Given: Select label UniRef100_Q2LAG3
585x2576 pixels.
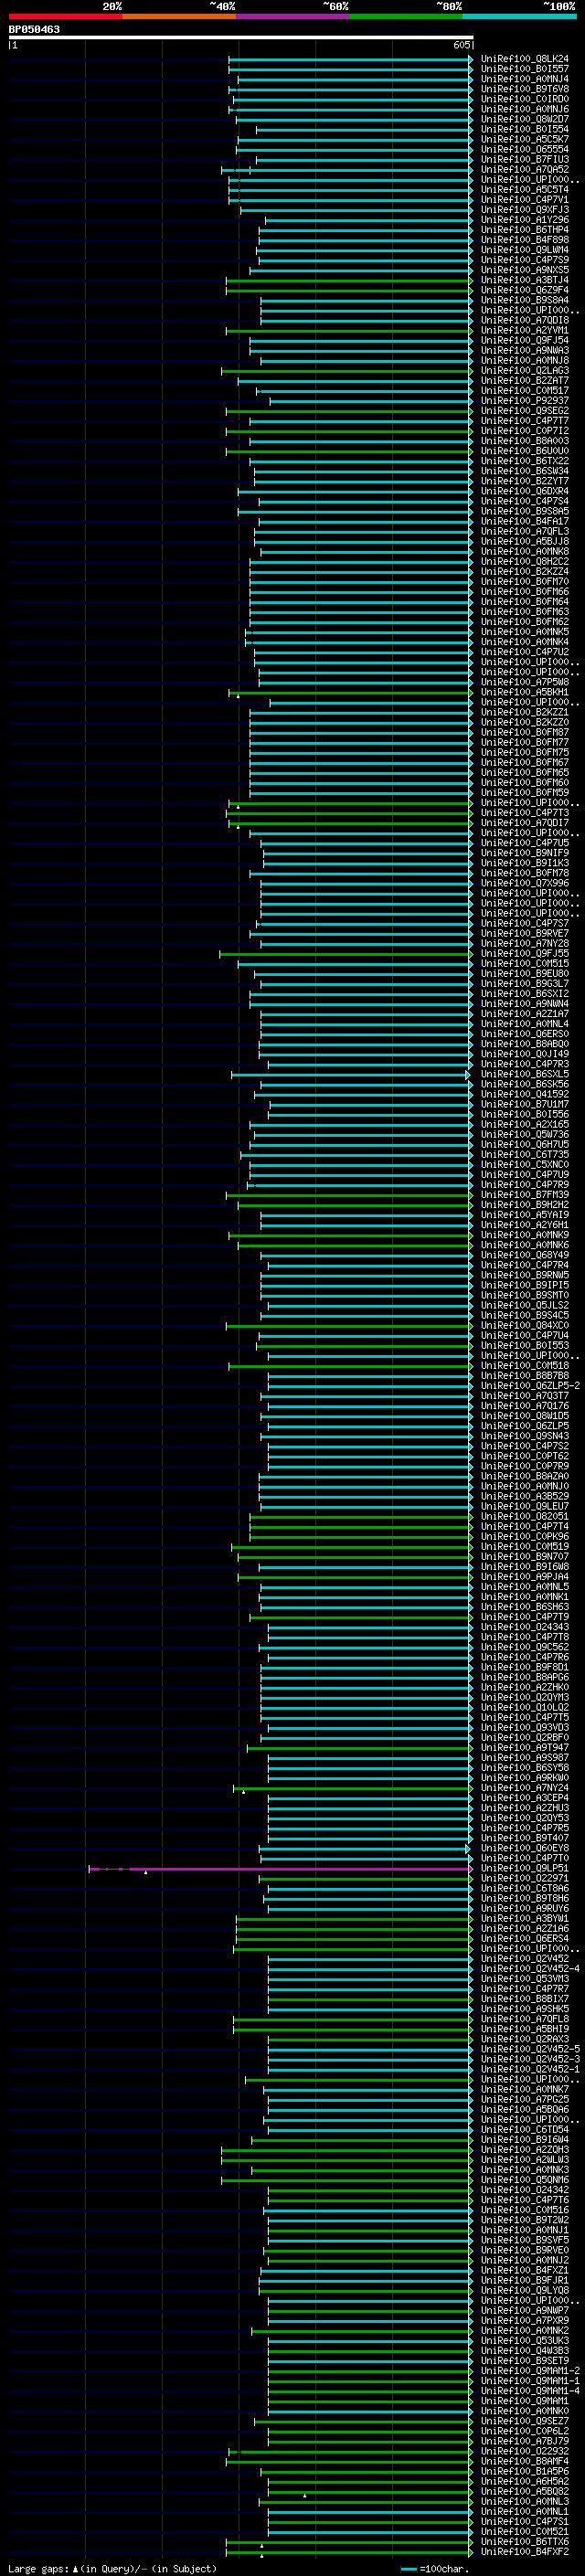Looking at the screenshot, I should point(525,371).
